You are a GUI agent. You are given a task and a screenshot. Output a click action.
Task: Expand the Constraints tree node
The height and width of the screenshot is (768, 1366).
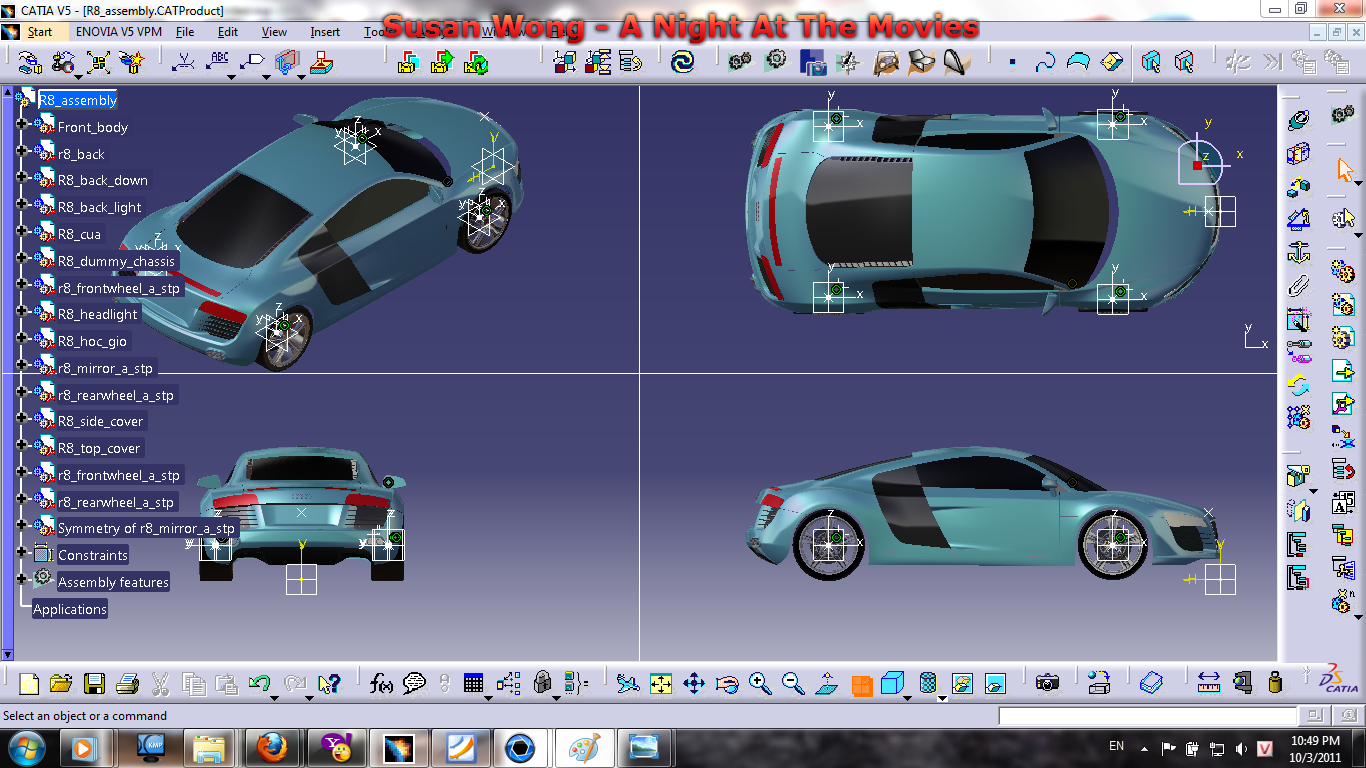pyautogui.click(x=22, y=552)
